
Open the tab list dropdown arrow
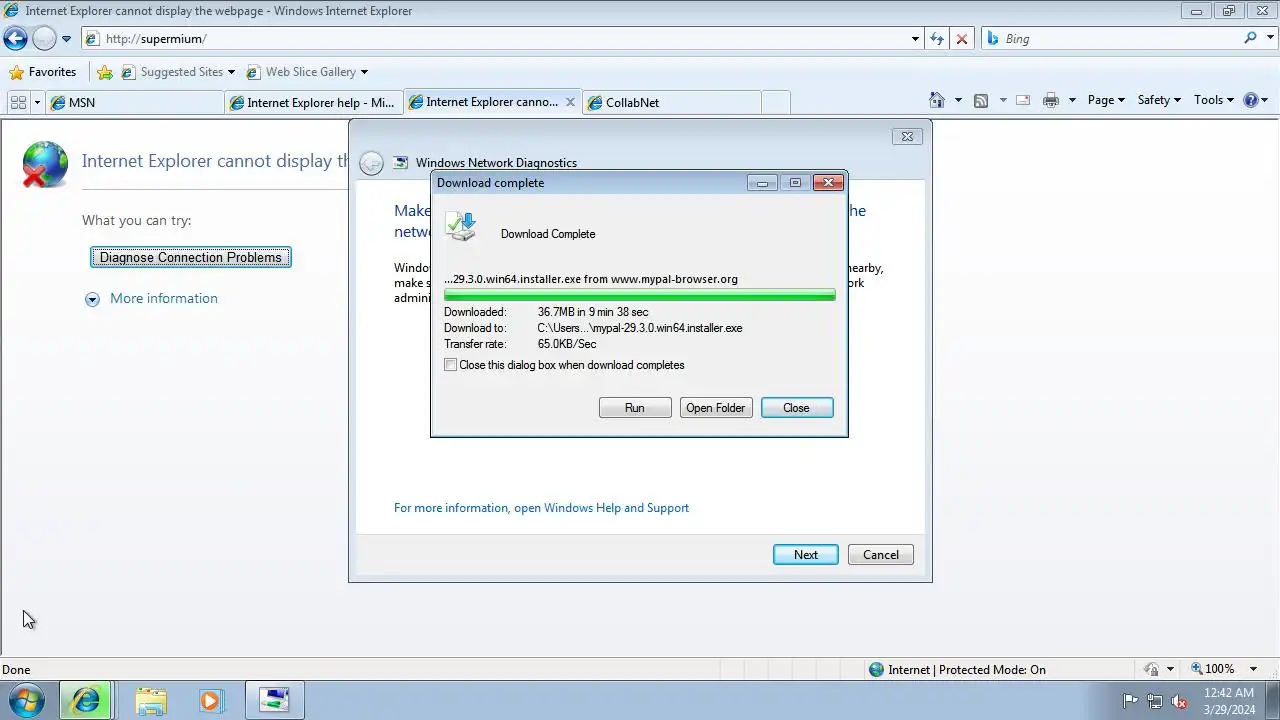37,102
